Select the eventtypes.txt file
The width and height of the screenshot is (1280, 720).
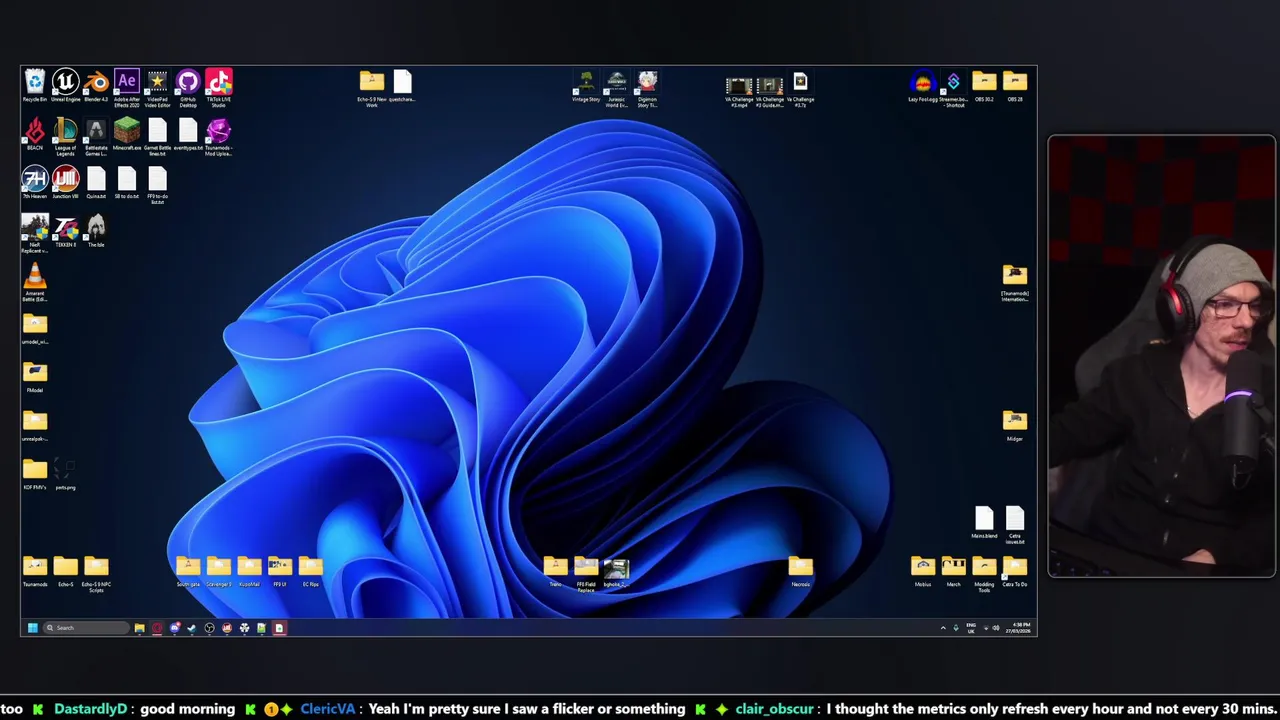[x=188, y=135]
